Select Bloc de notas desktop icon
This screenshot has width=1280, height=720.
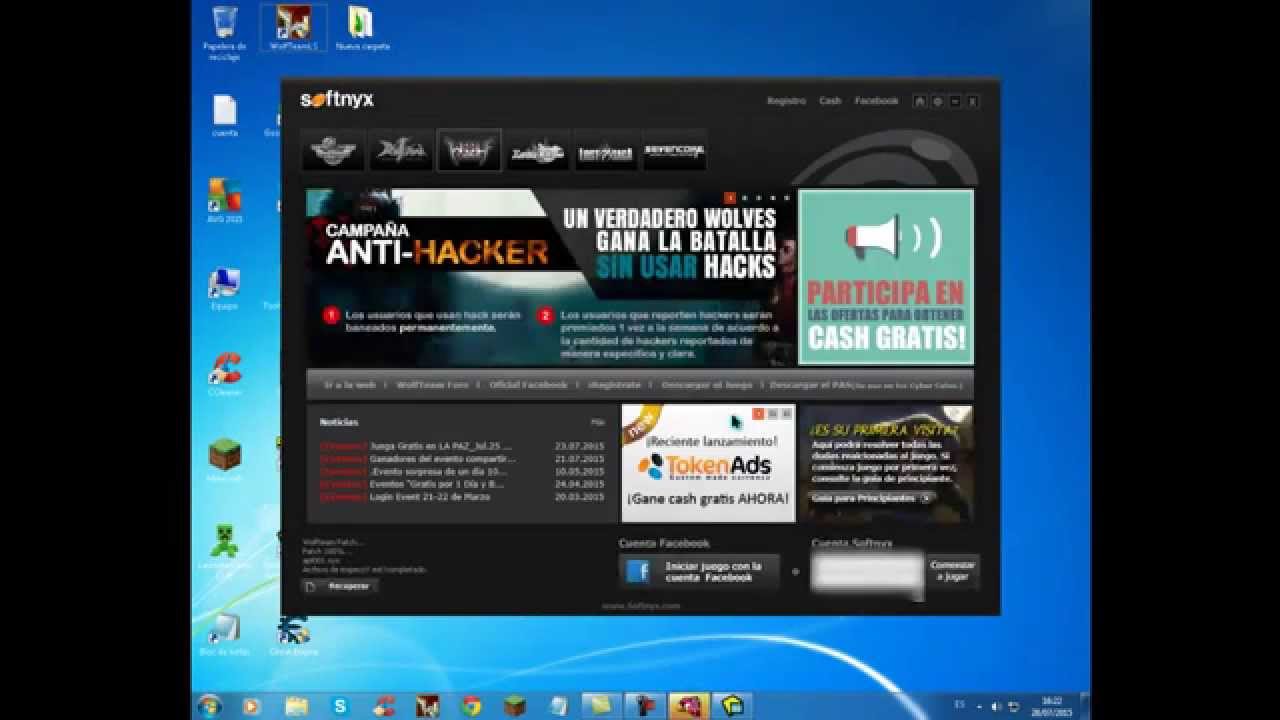click(224, 634)
